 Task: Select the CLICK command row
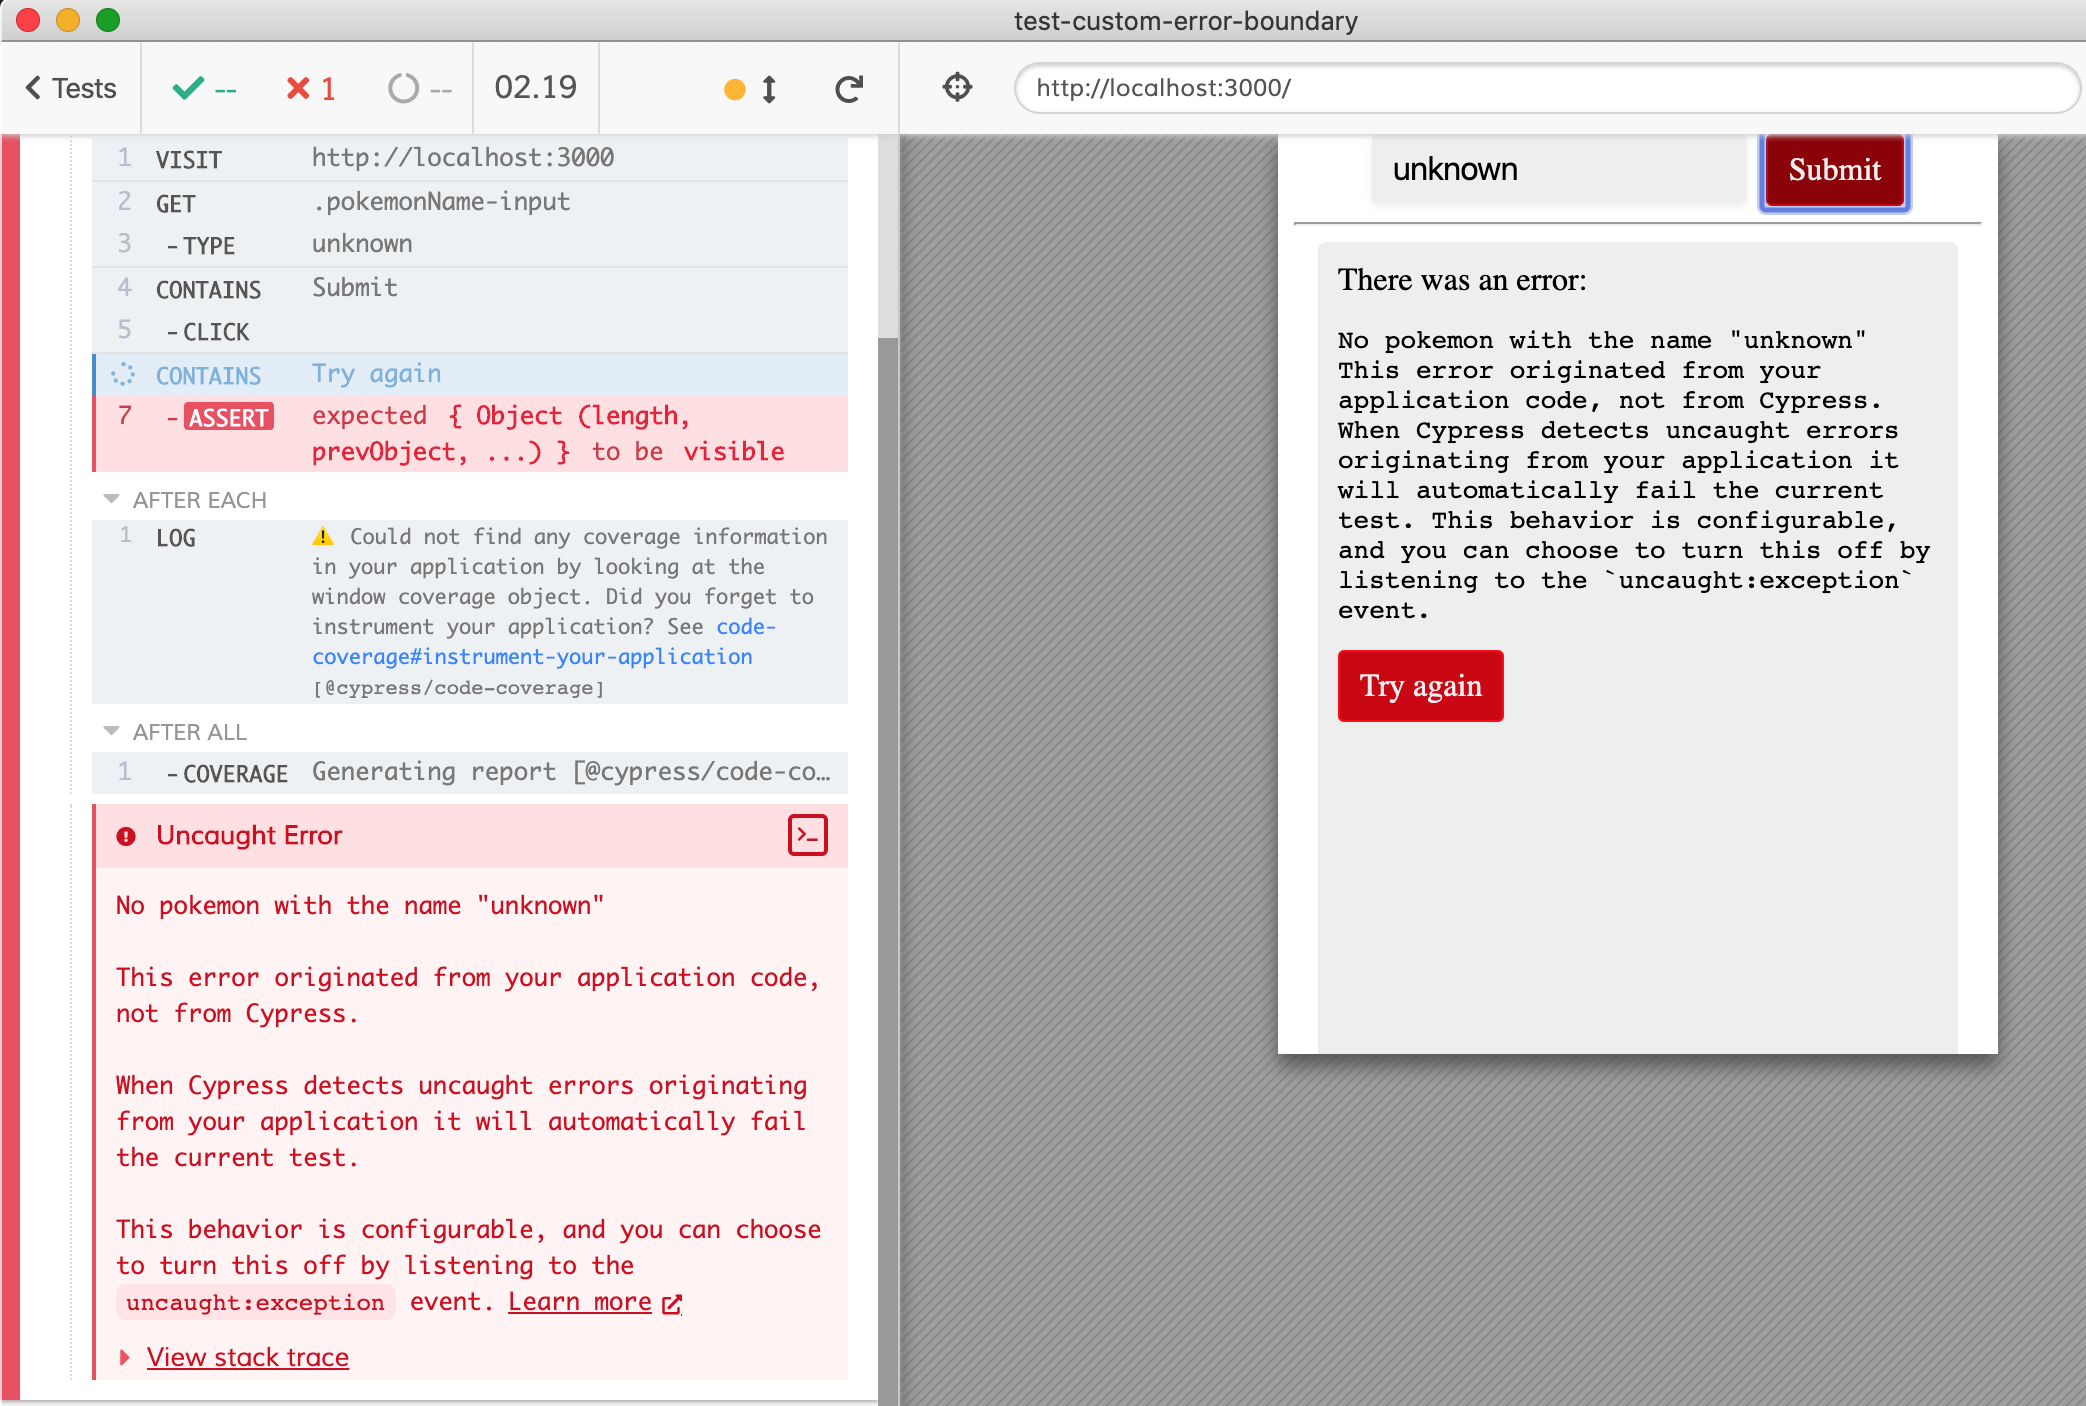pos(470,331)
